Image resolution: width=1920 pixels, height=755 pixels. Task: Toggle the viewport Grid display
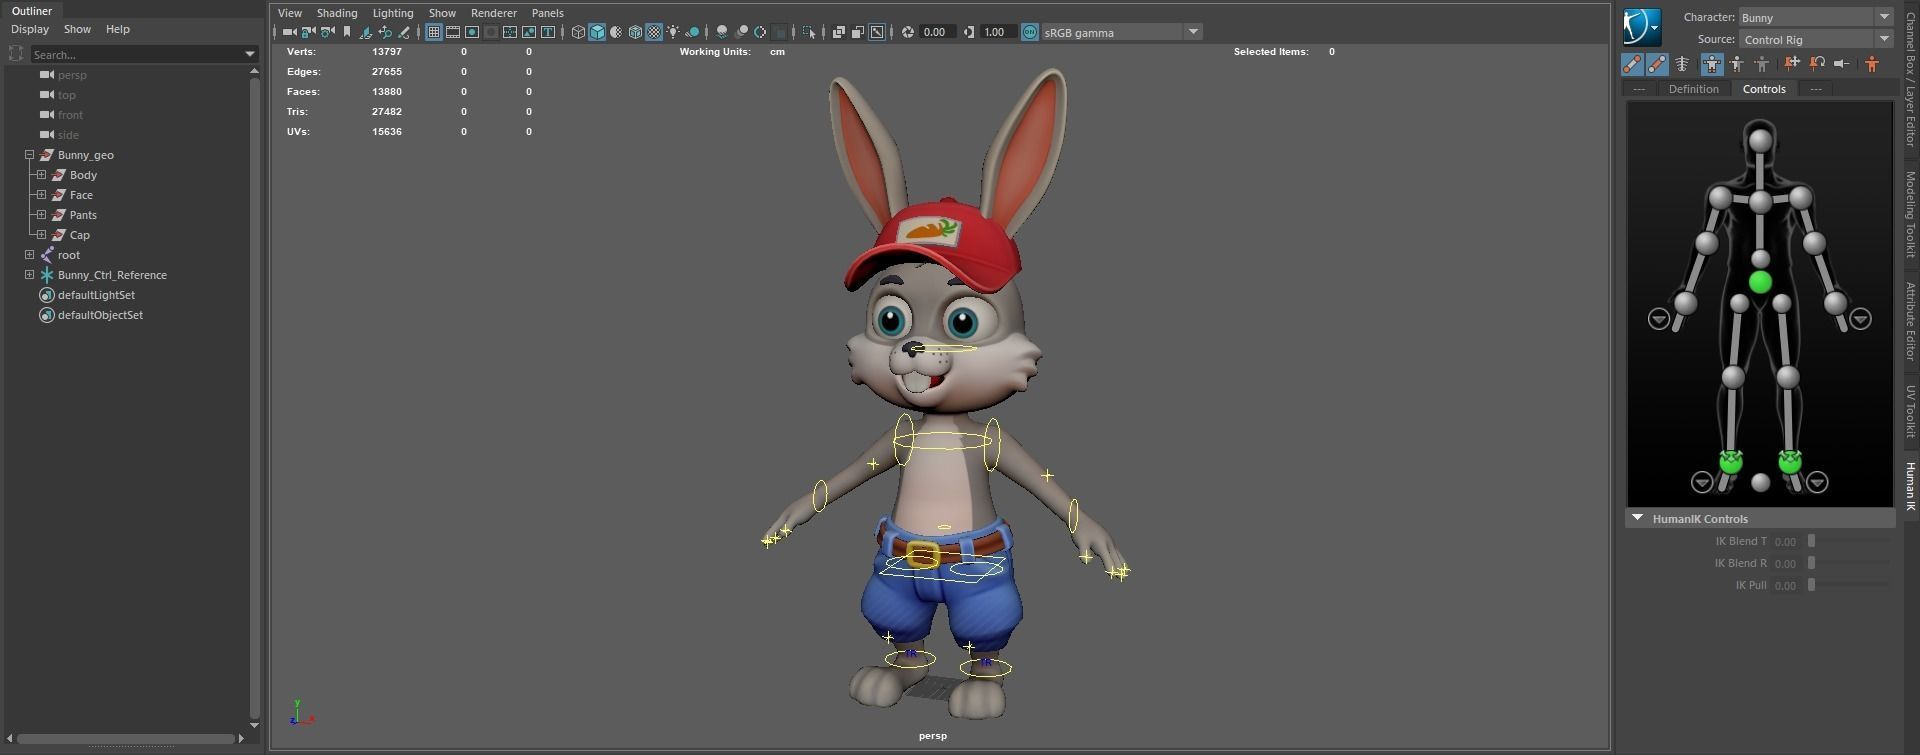(434, 32)
